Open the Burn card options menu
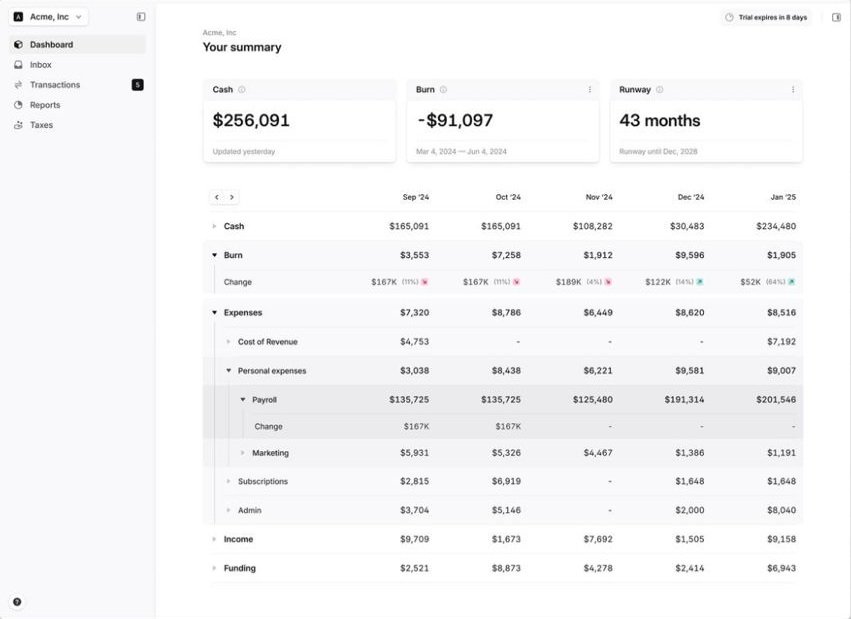851x619 pixels. (x=589, y=90)
